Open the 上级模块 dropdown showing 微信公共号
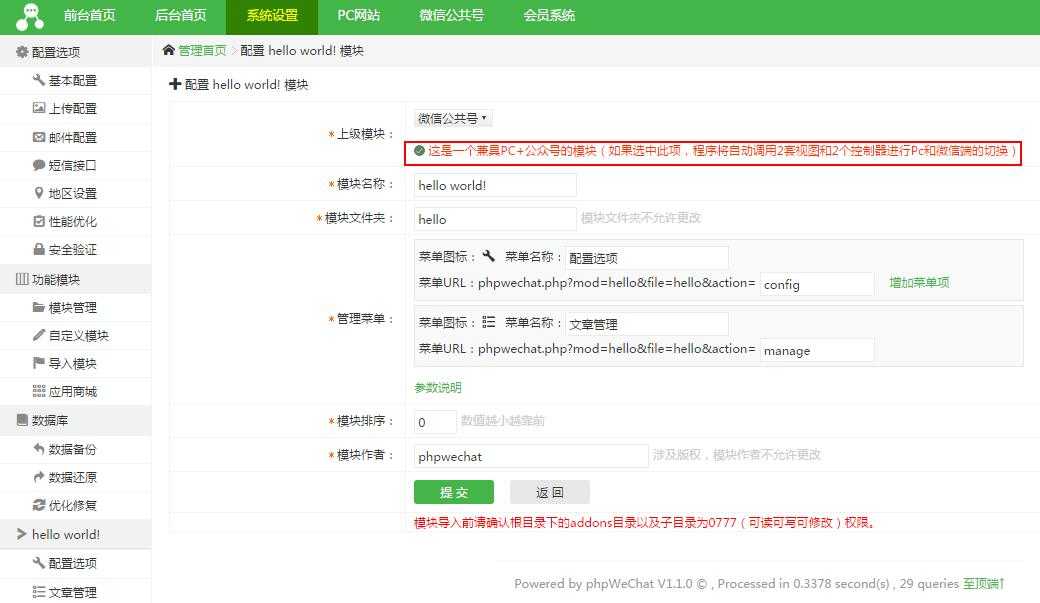 coord(453,118)
